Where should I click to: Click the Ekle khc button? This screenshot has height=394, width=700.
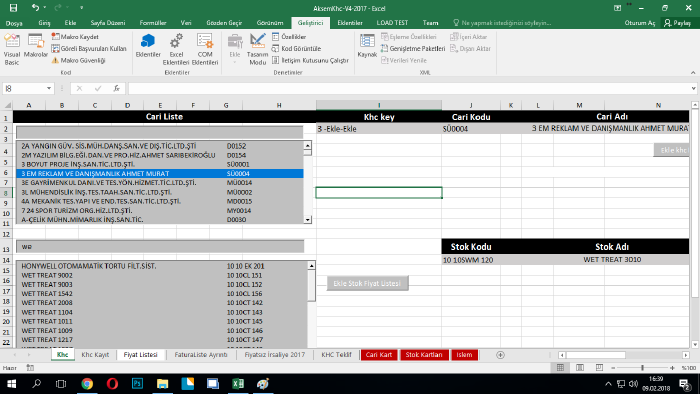[x=671, y=150]
